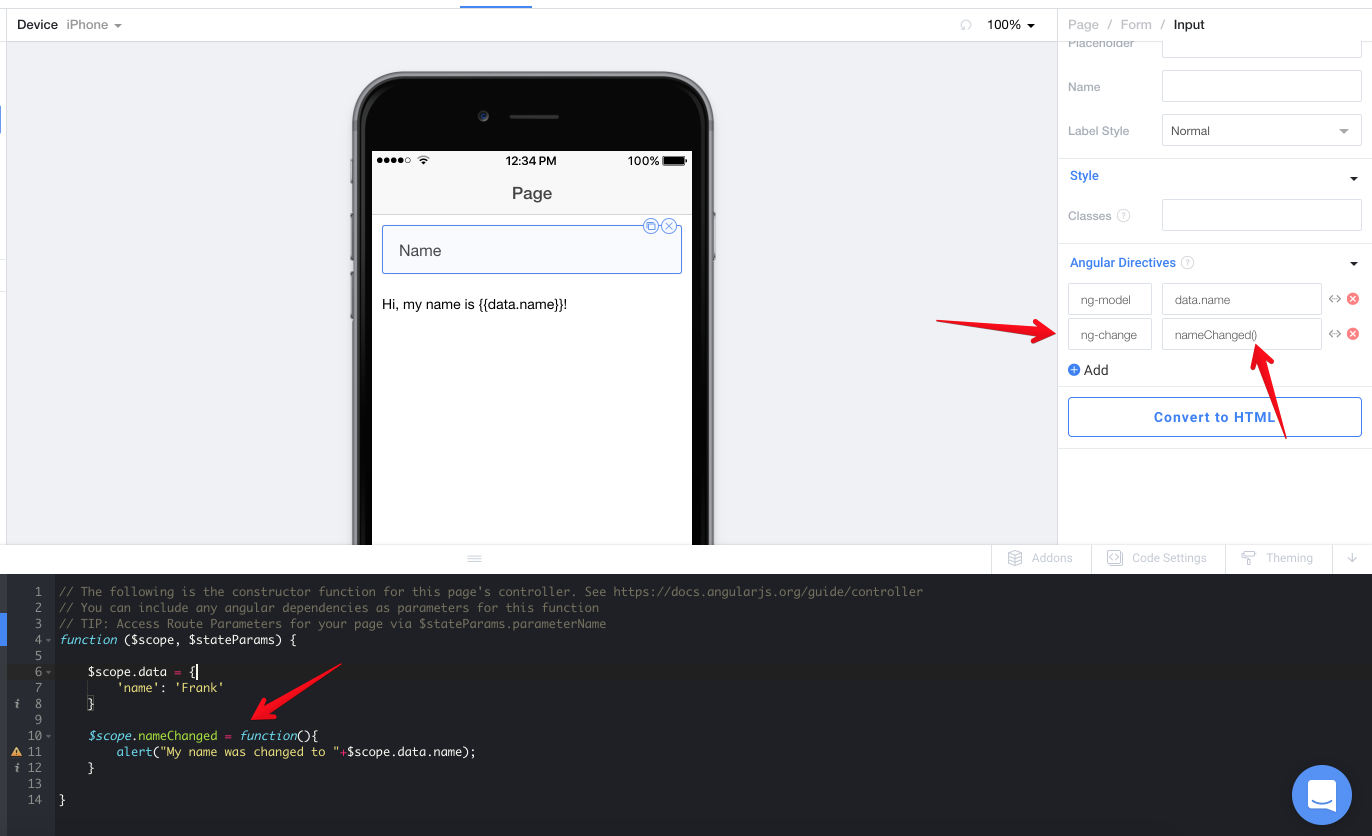Go to Page in breadcrumb
This screenshot has width=1372, height=836.
pyautogui.click(x=1083, y=25)
